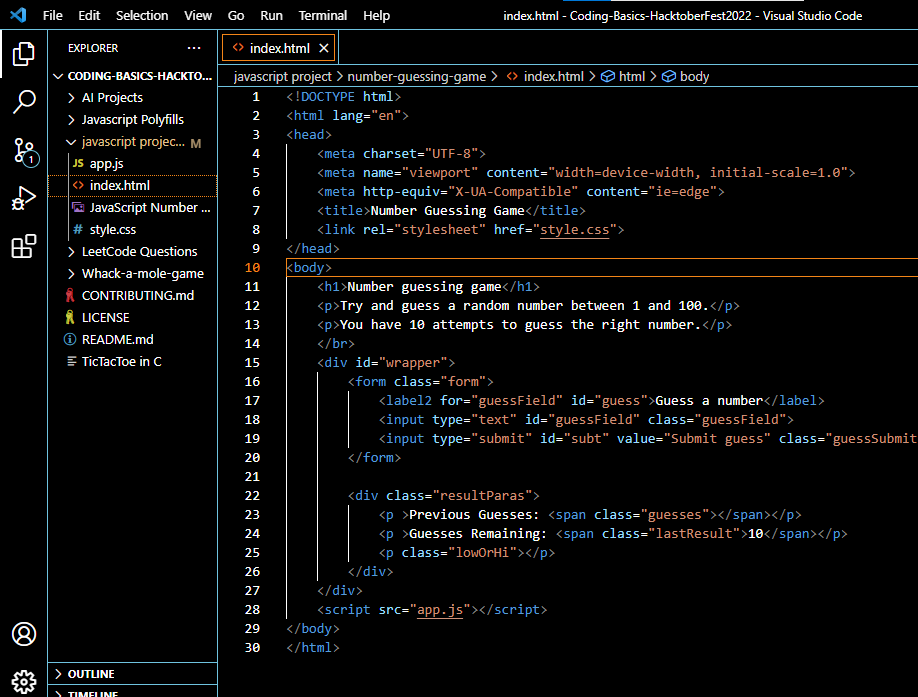Expand the Whack-a-mole-game folder
Screen dimensions: 918x697
click(x=142, y=274)
